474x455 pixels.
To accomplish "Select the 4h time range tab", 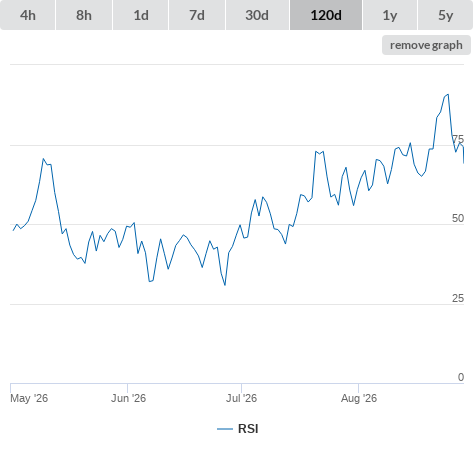I will [x=28, y=15].
